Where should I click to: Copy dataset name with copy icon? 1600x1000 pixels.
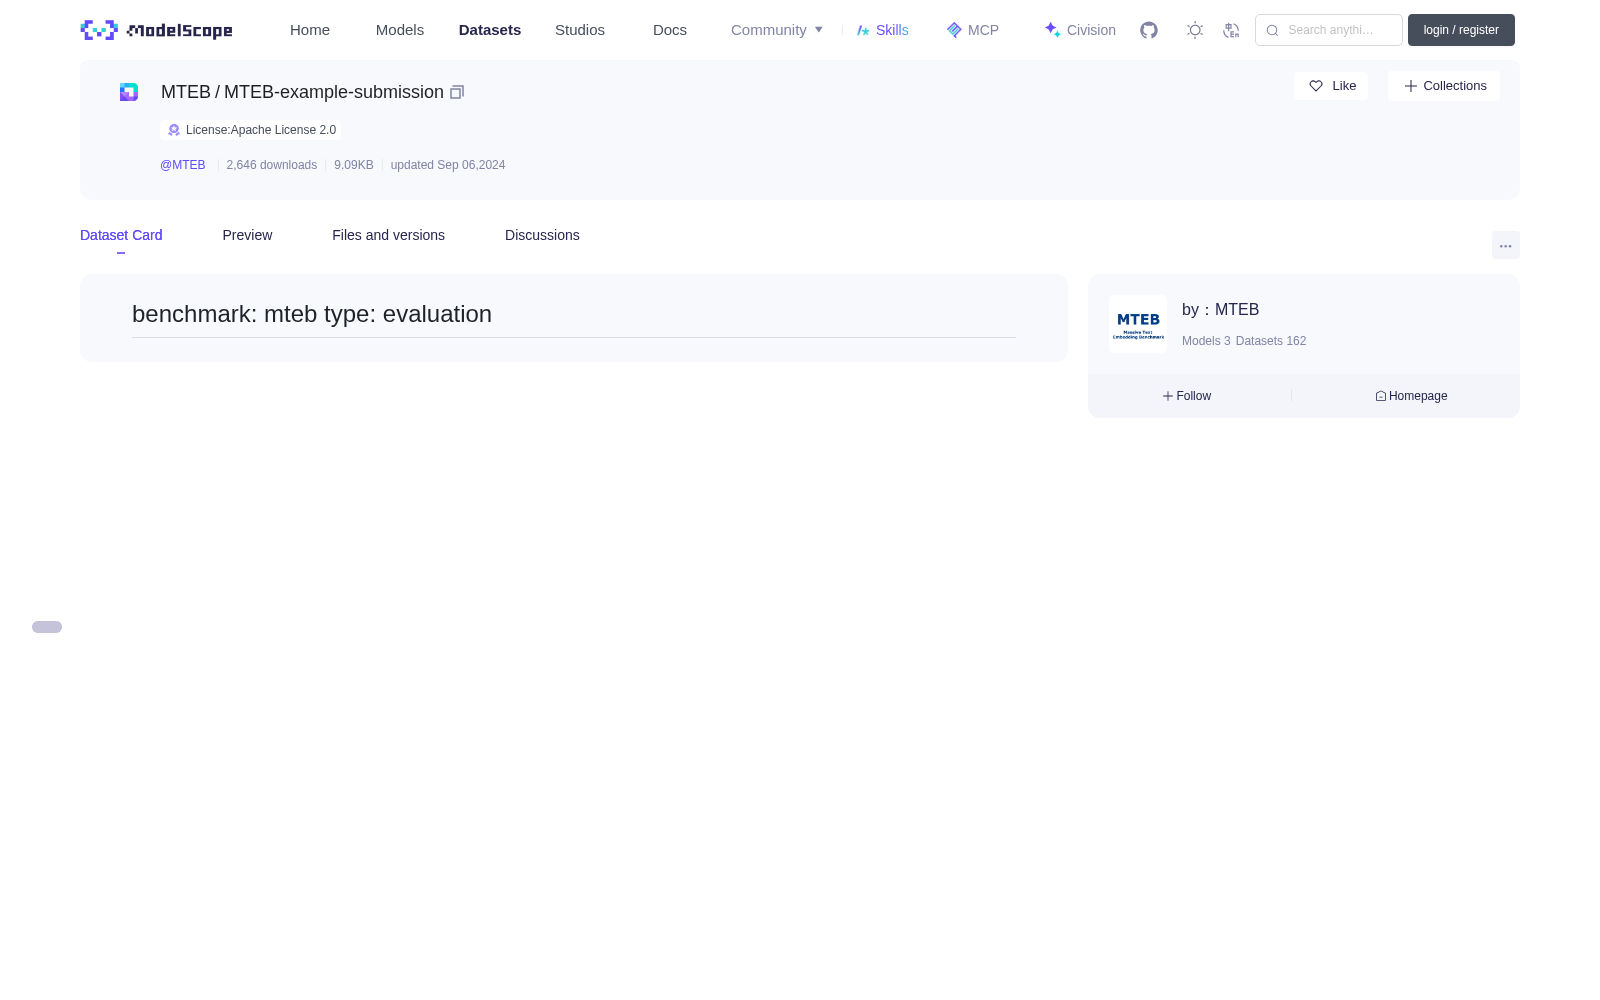(457, 92)
